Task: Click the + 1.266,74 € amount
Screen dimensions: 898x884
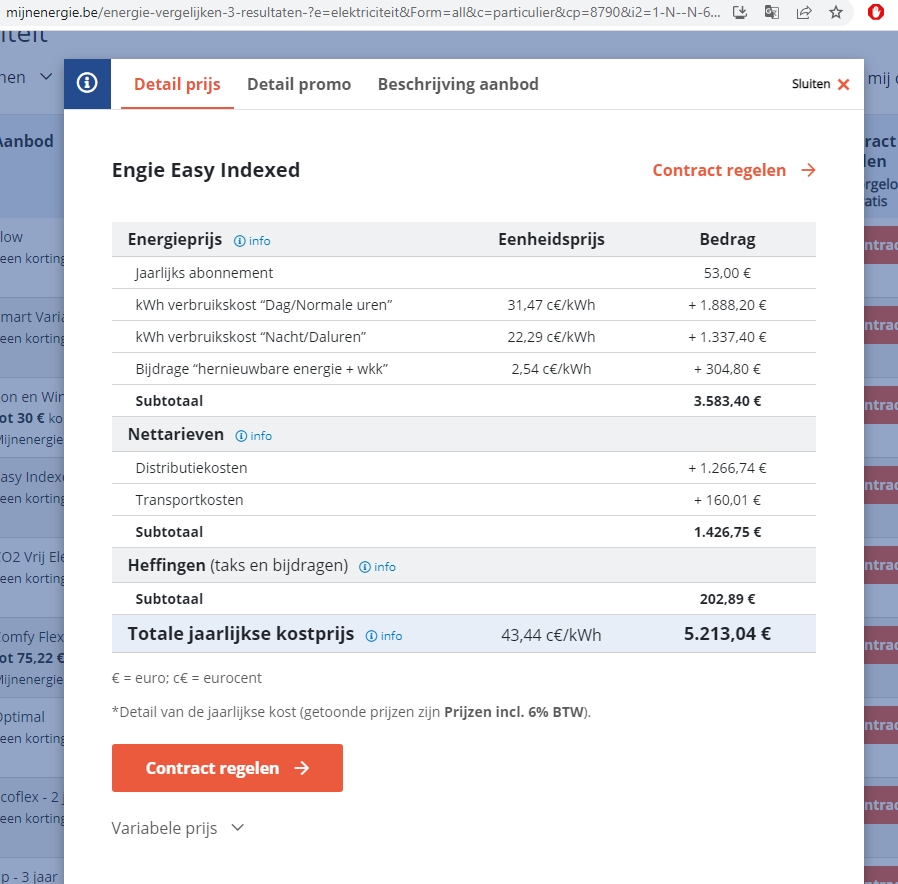Action: pyautogui.click(x=727, y=468)
